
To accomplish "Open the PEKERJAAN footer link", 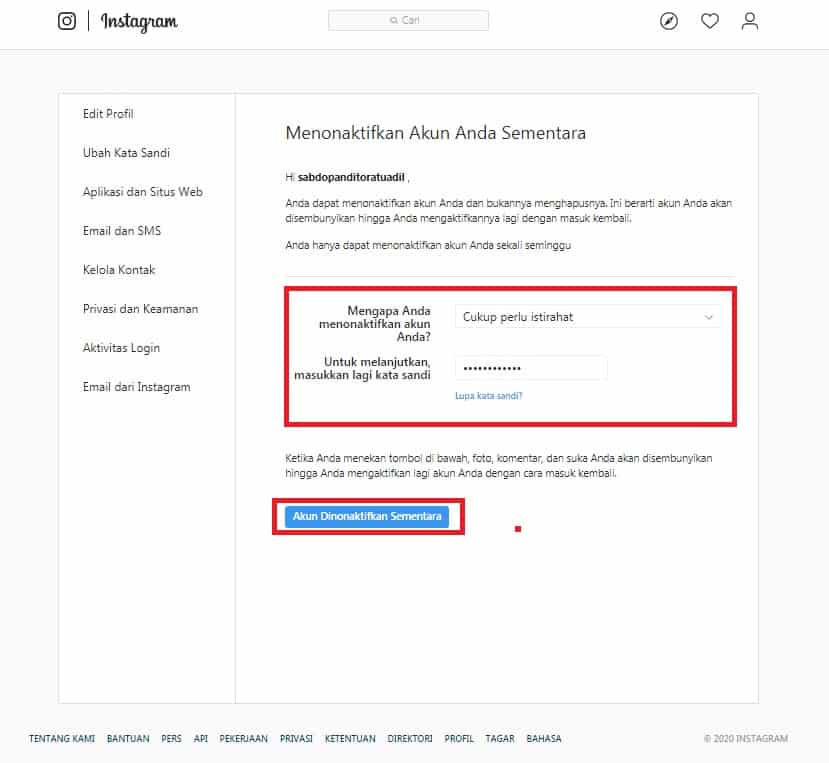I will pos(243,738).
